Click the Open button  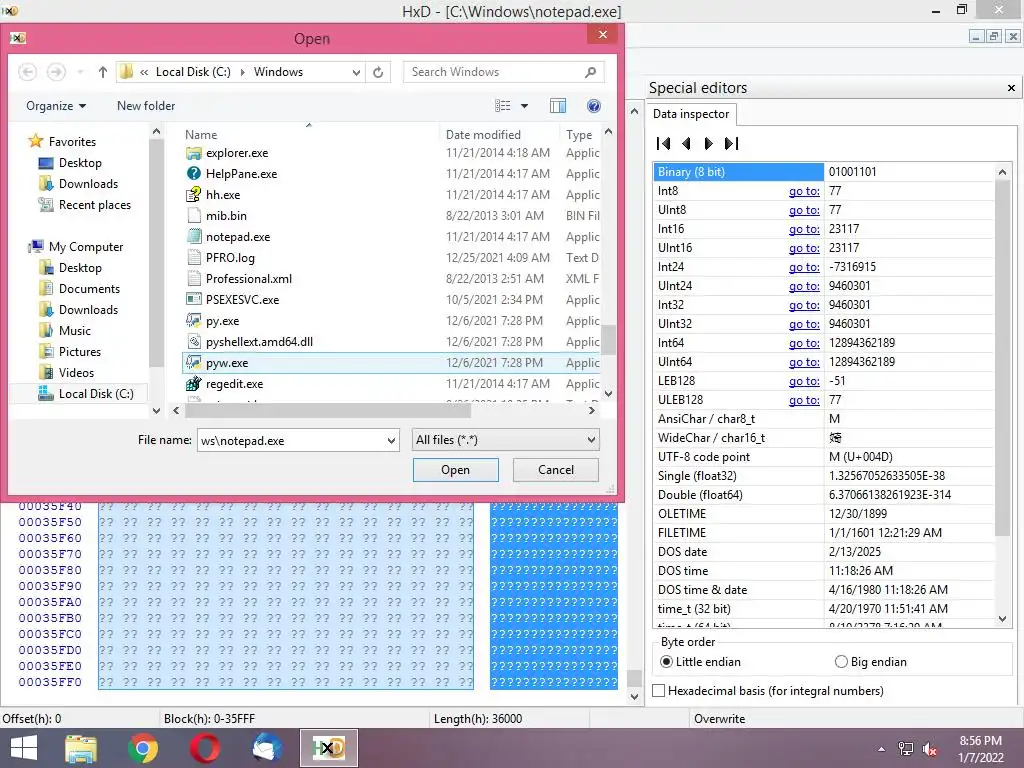click(455, 470)
